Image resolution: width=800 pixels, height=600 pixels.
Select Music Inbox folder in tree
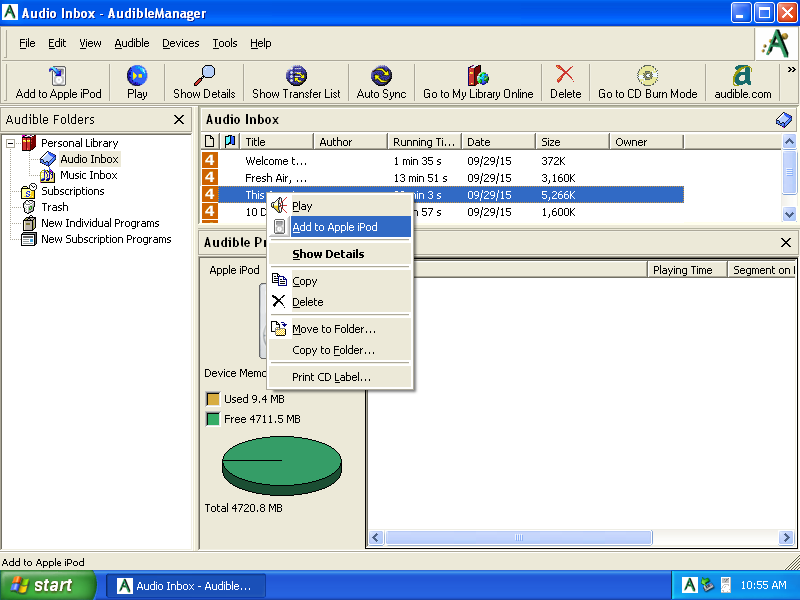click(x=89, y=175)
